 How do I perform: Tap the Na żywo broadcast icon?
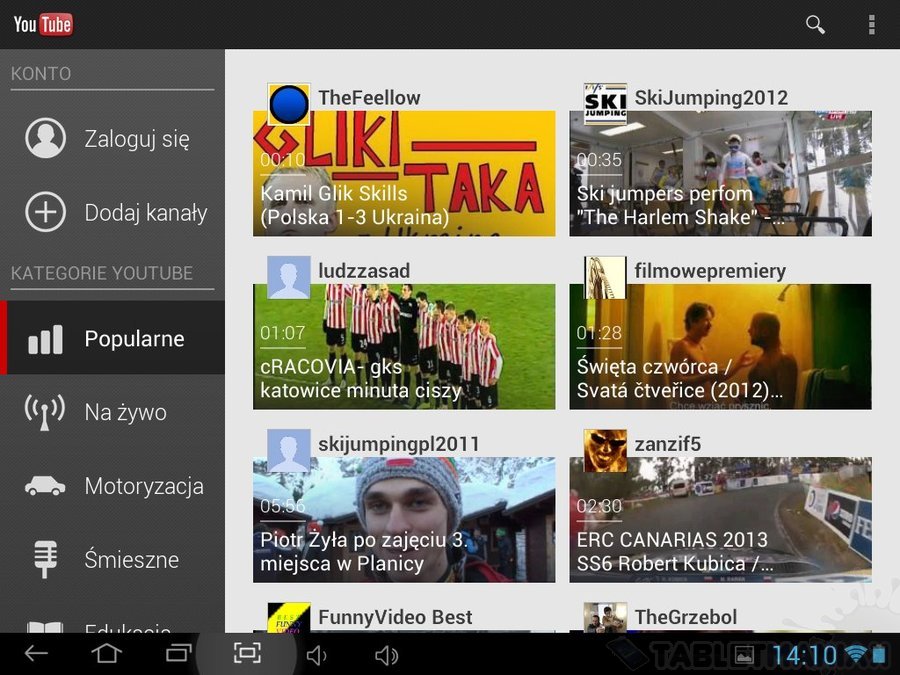pyautogui.click(x=45, y=412)
